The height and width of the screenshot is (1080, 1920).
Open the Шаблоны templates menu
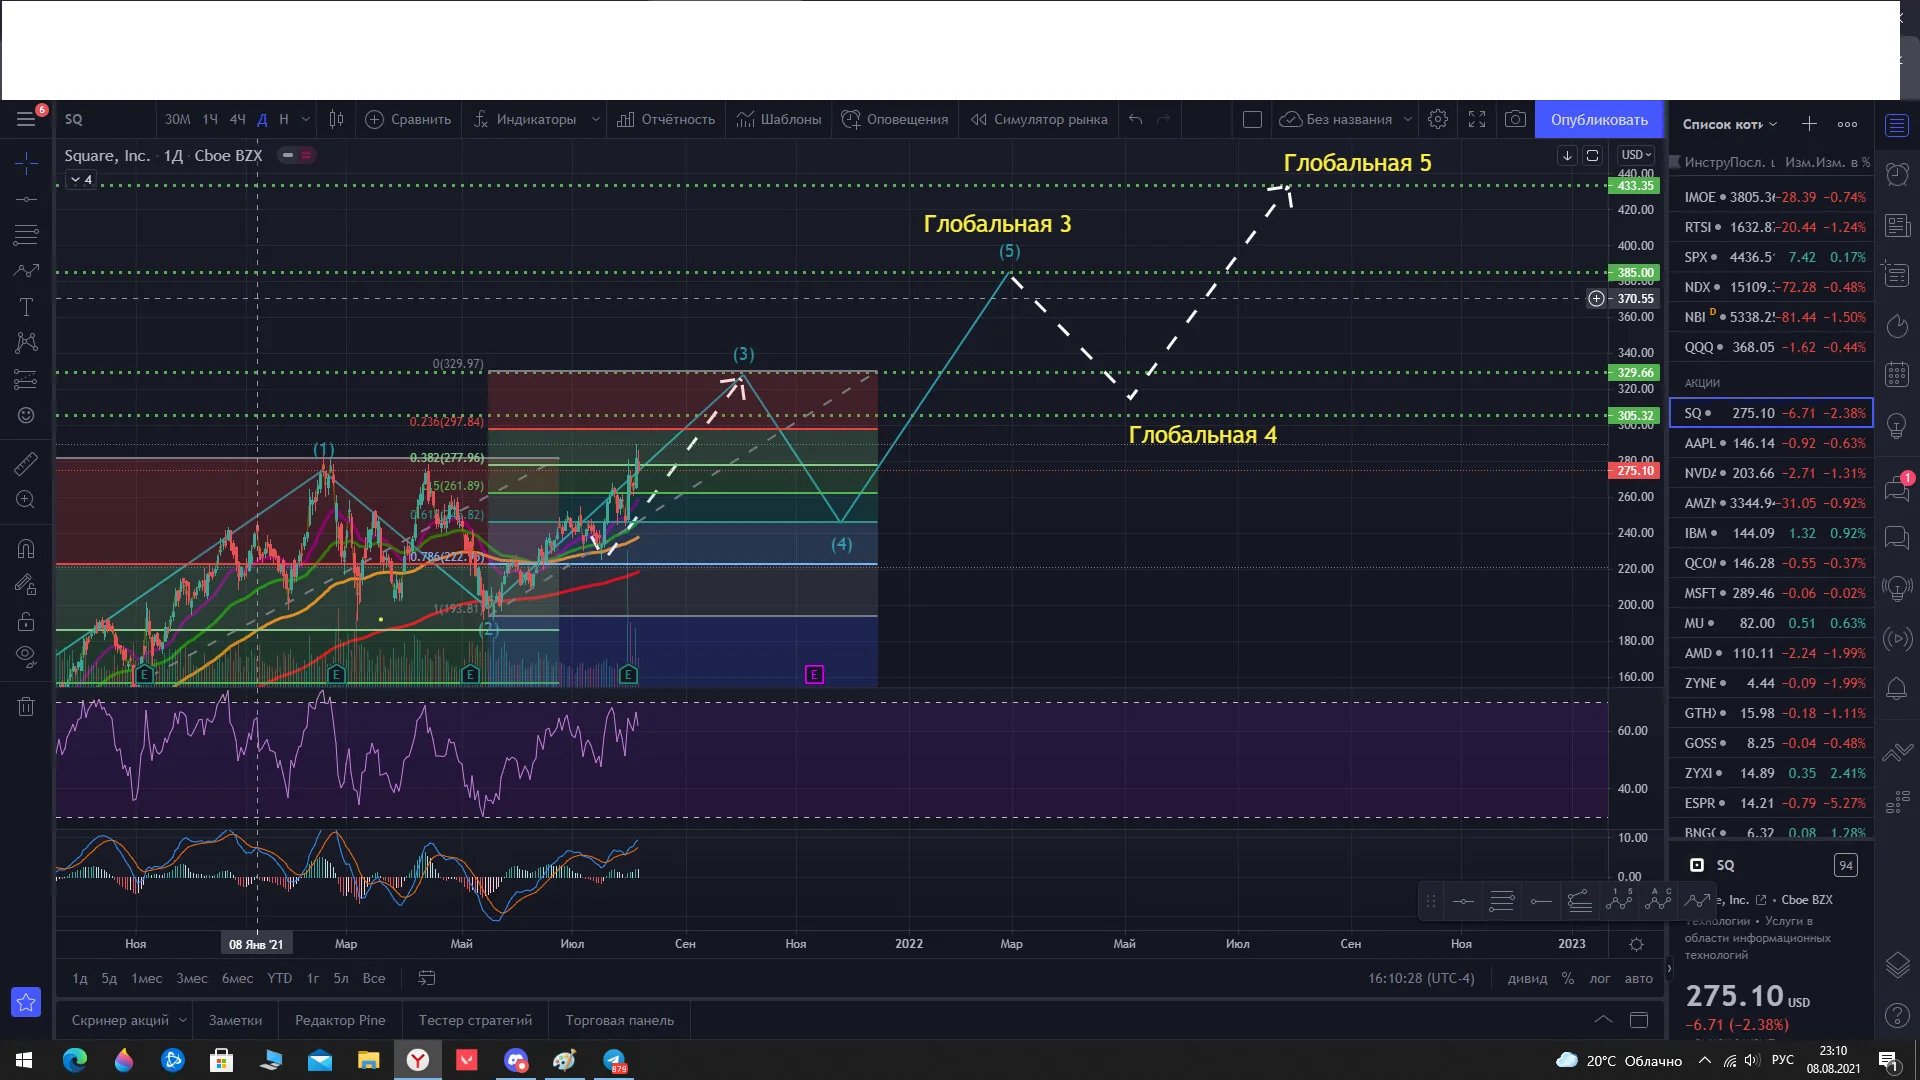tap(779, 120)
